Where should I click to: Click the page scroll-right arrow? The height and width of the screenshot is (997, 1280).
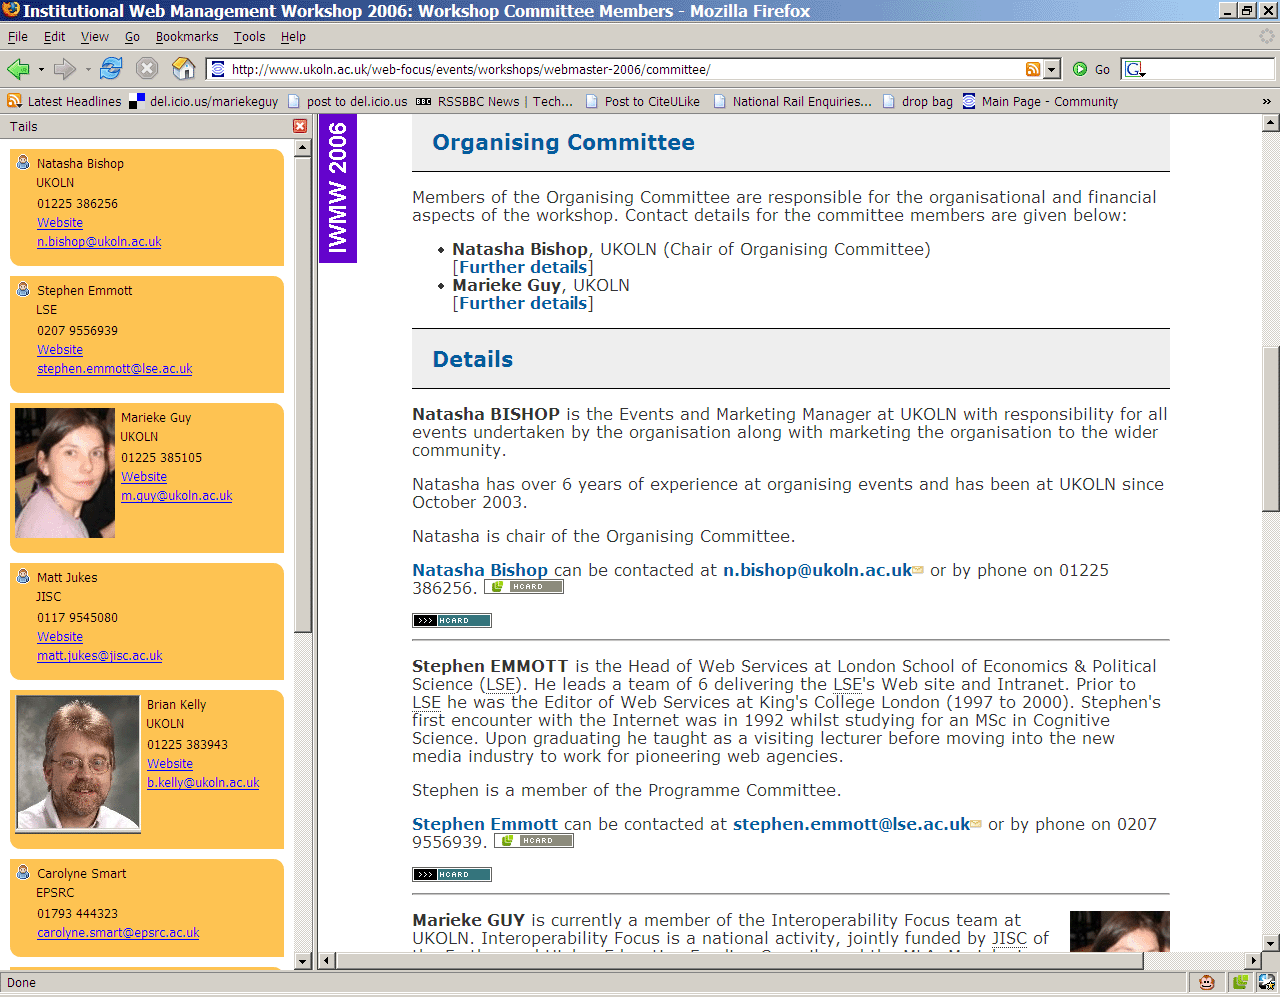point(1253,961)
